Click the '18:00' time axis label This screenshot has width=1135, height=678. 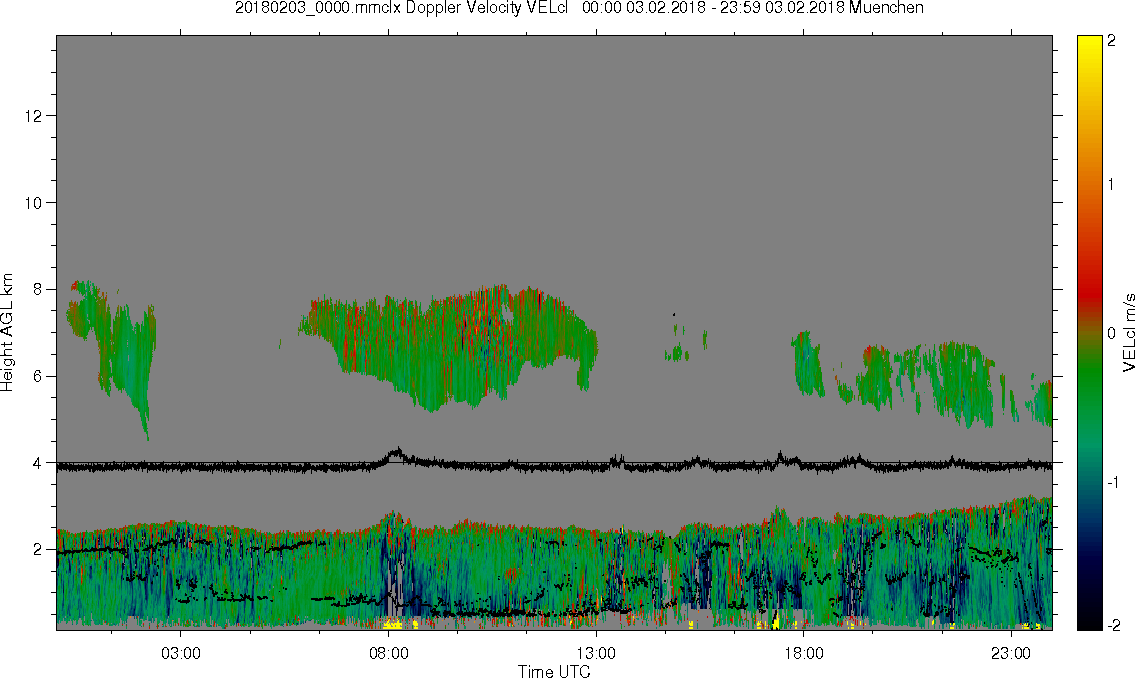pos(804,653)
